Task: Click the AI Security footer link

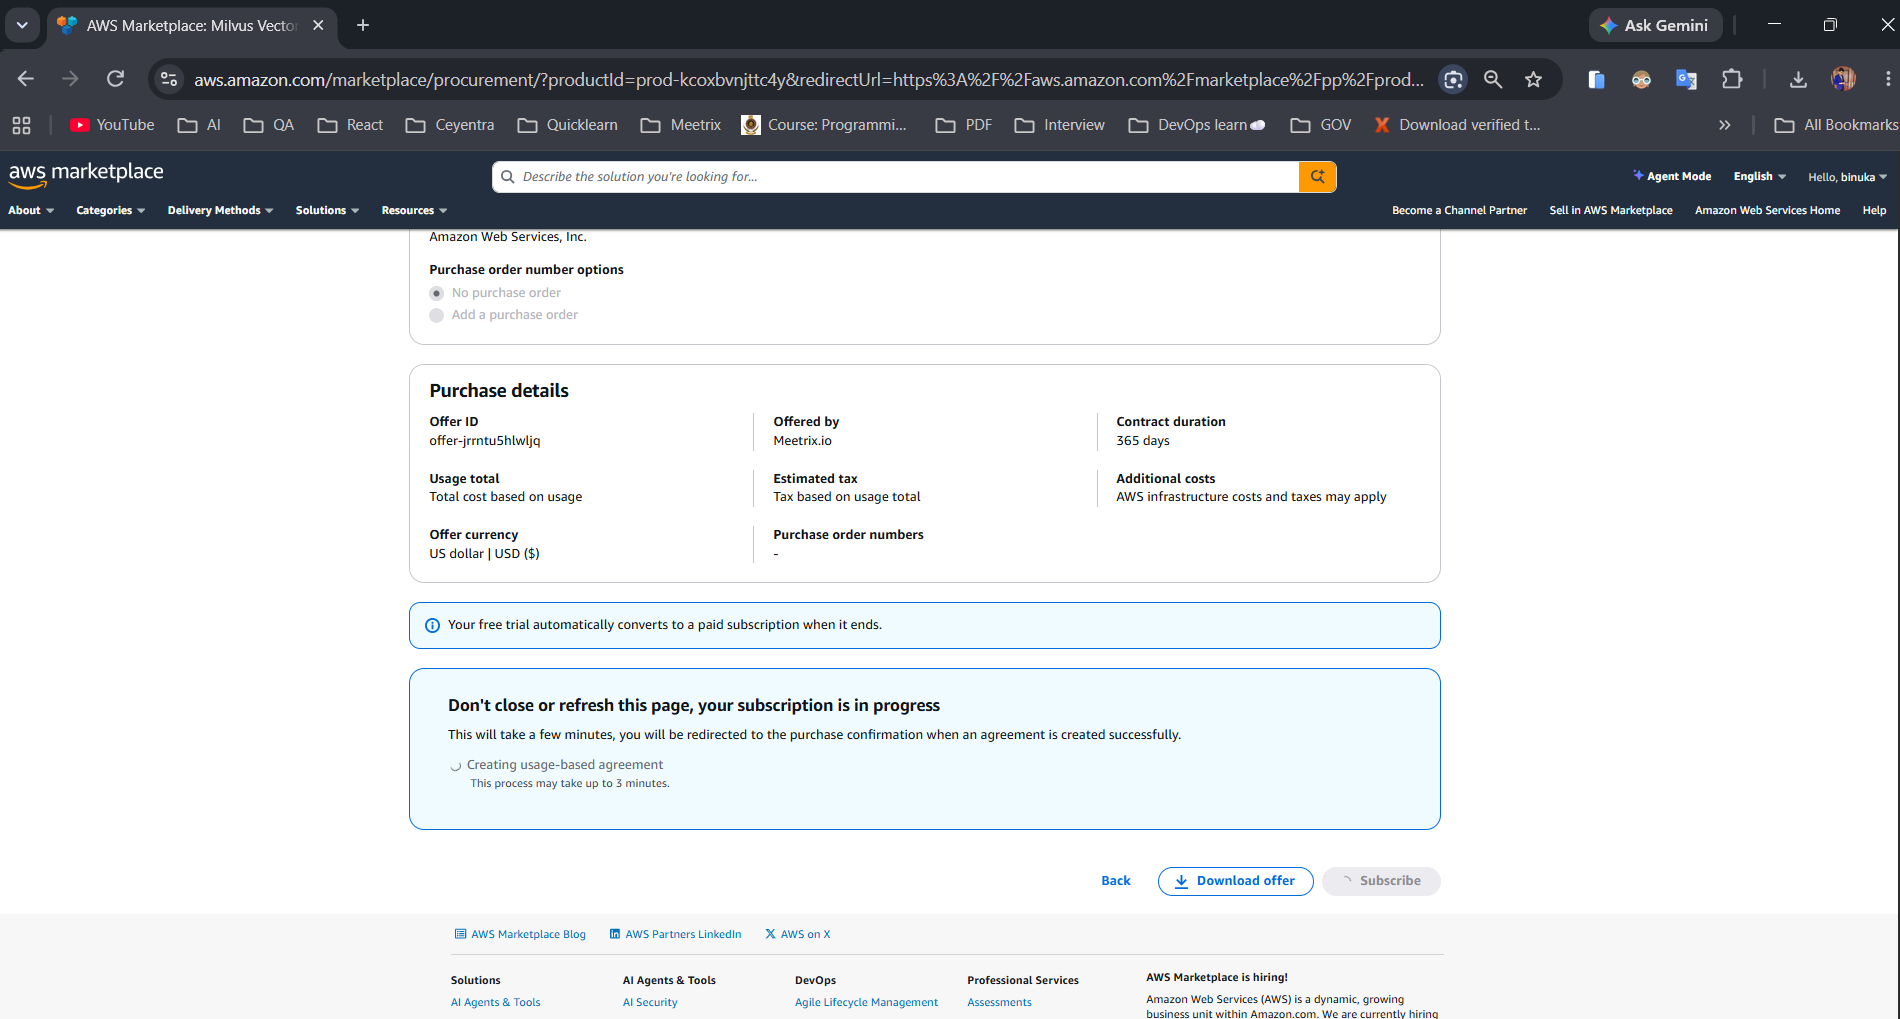Action: click(650, 1002)
